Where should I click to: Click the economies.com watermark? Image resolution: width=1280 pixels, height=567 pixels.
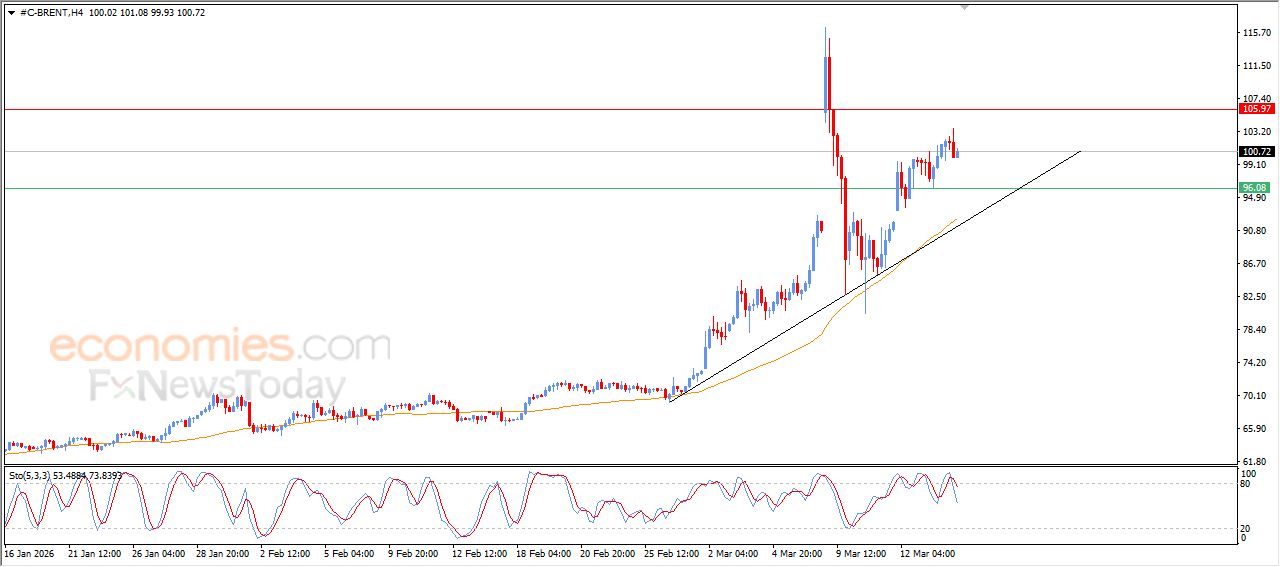click(220, 347)
